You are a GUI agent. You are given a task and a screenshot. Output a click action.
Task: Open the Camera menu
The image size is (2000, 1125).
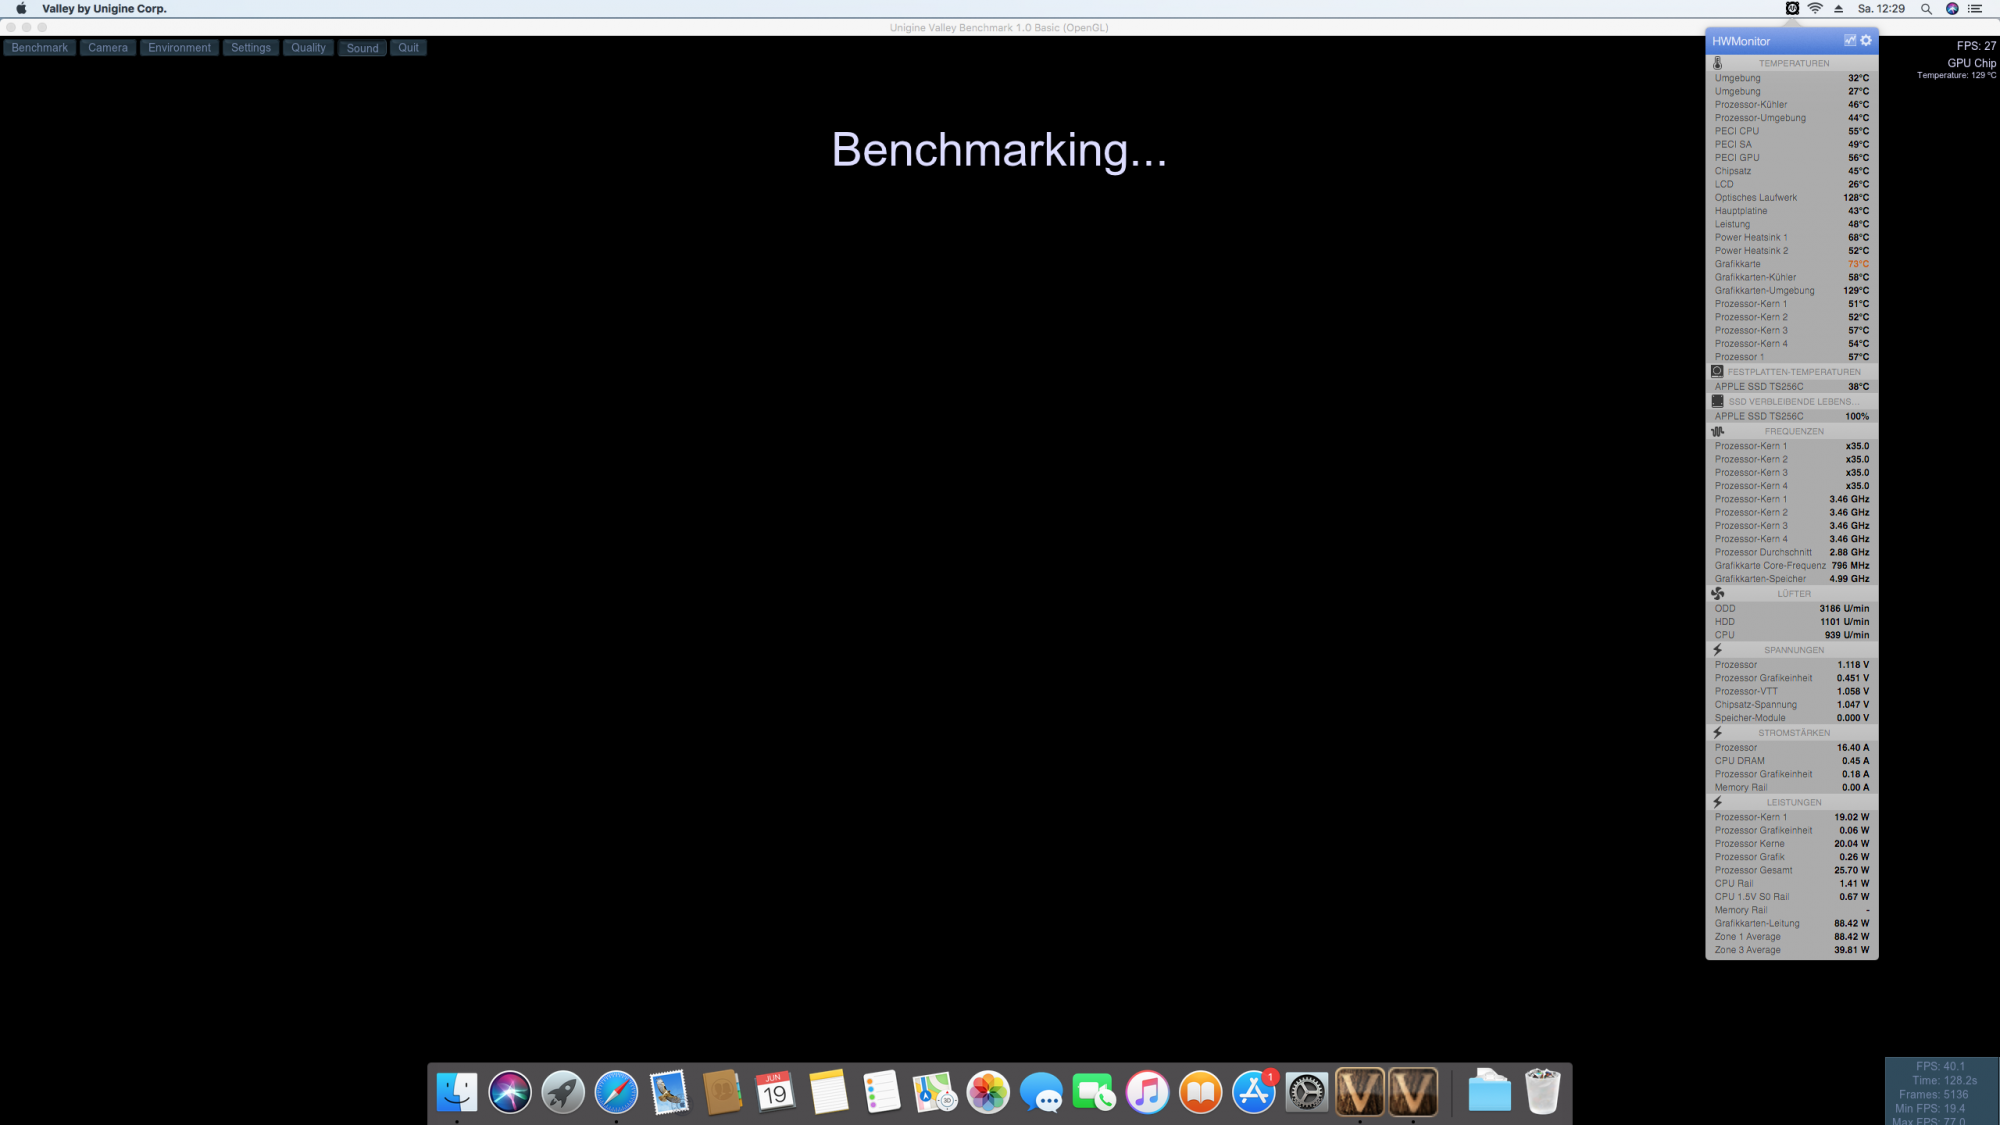pyautogui.click(x=108, y=48)
